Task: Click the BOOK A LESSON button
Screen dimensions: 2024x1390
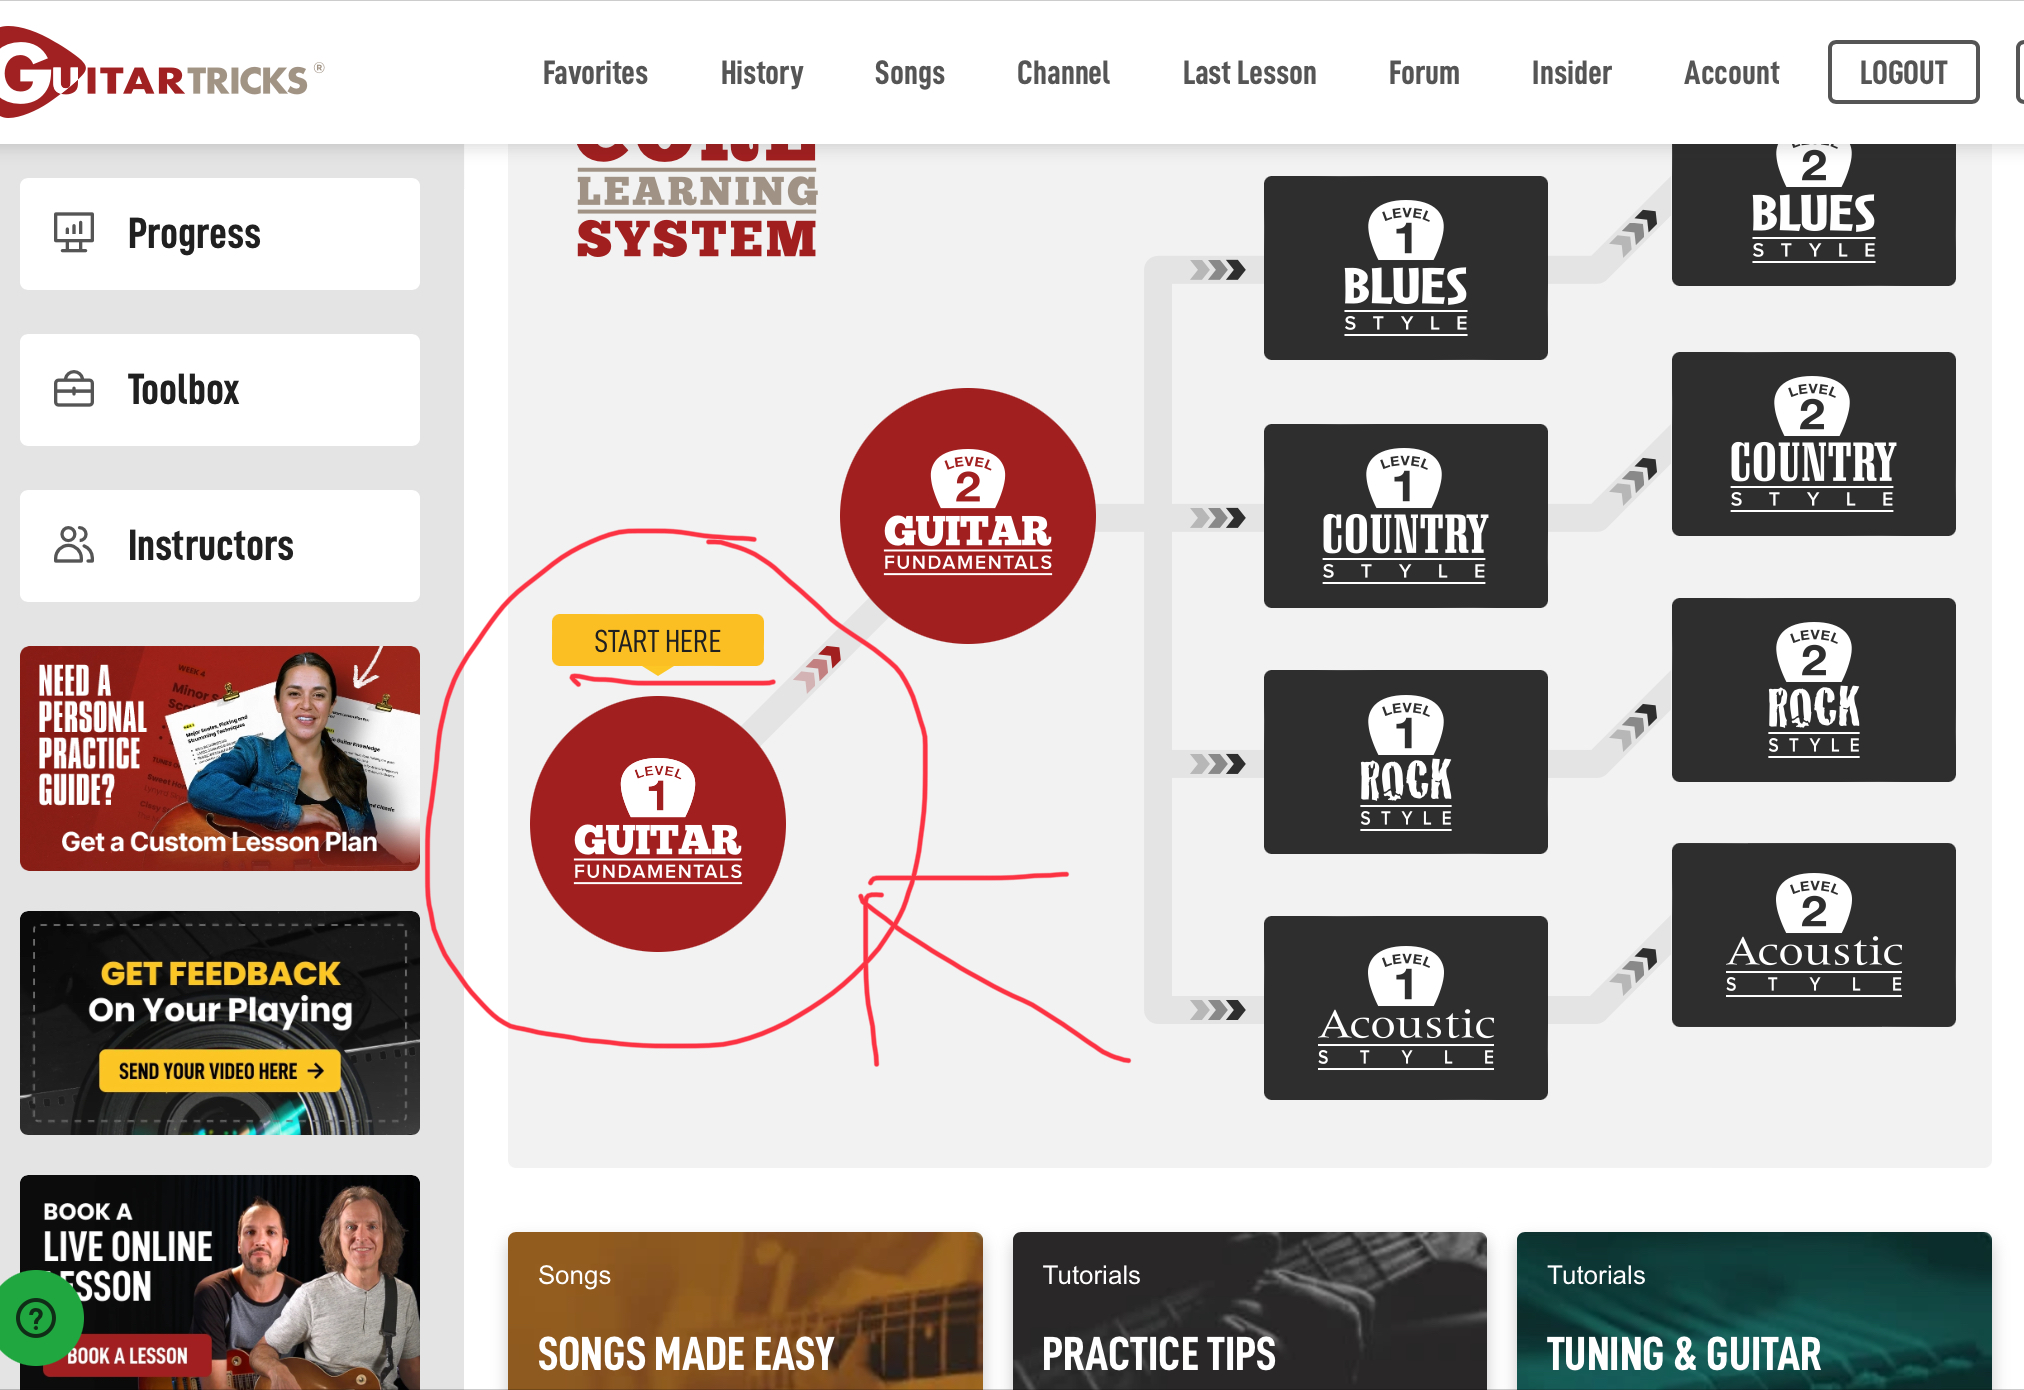Action: (127, 1356)
